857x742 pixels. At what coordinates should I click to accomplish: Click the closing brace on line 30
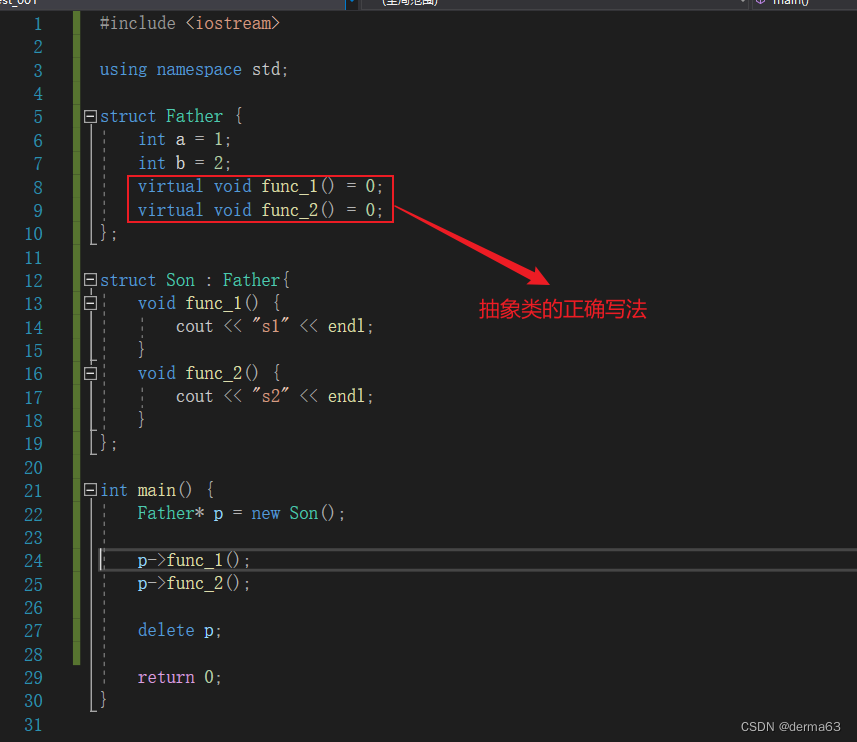point(103,700)
